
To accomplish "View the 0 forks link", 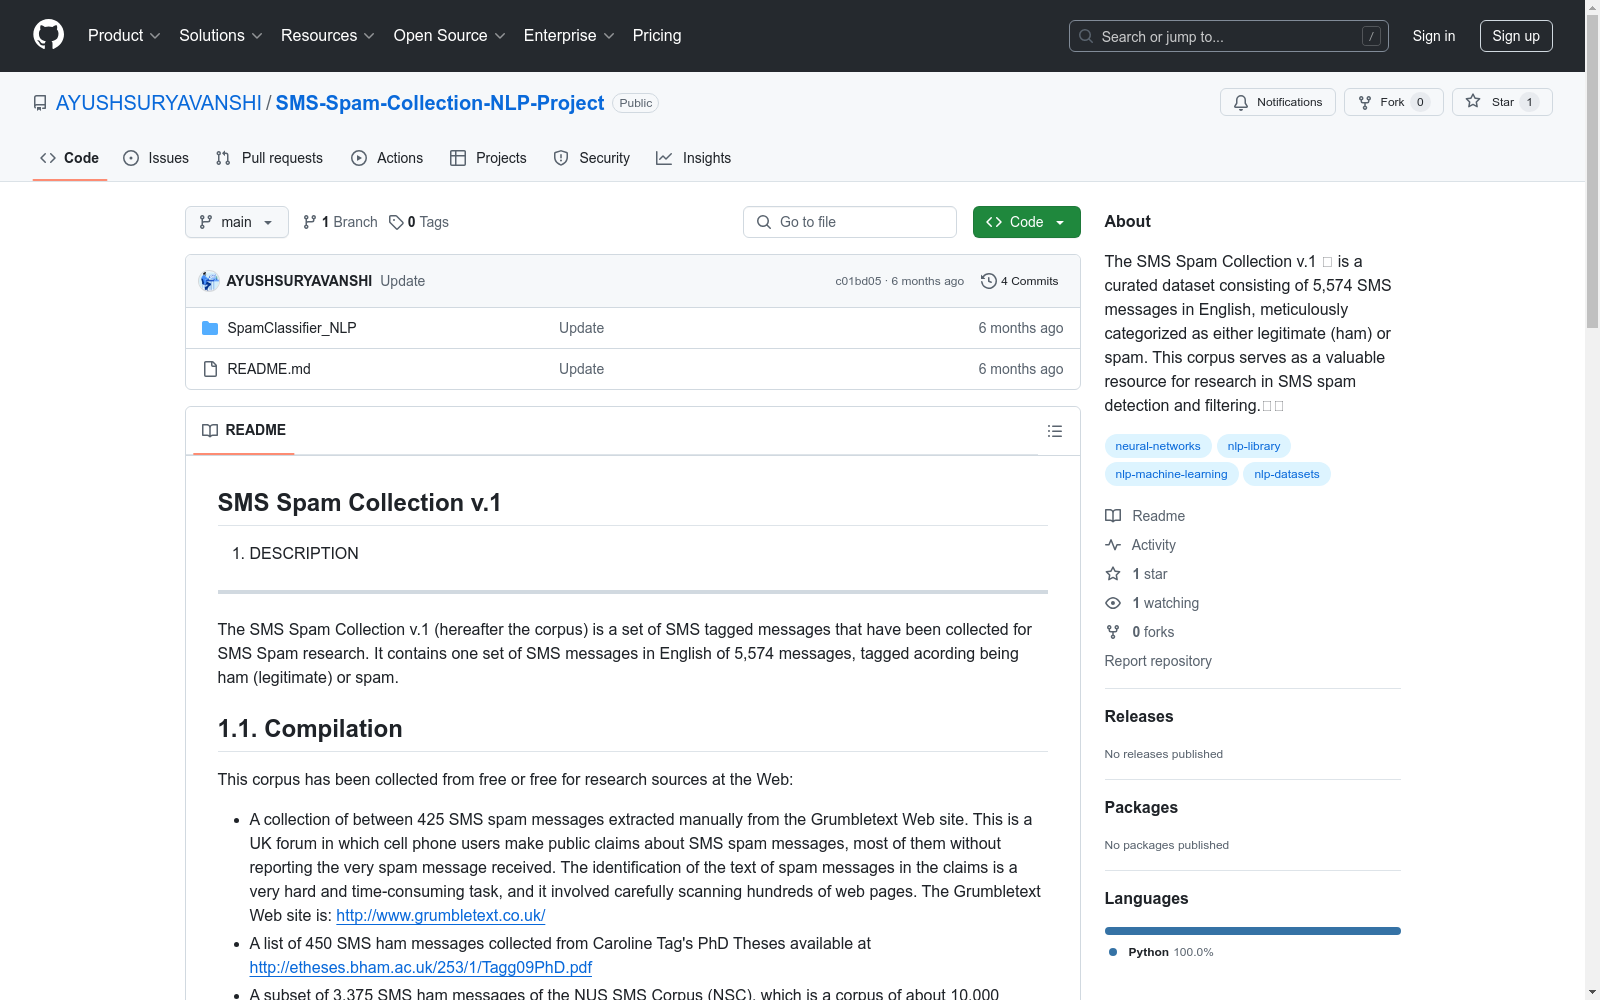I will click(1140, 632).
